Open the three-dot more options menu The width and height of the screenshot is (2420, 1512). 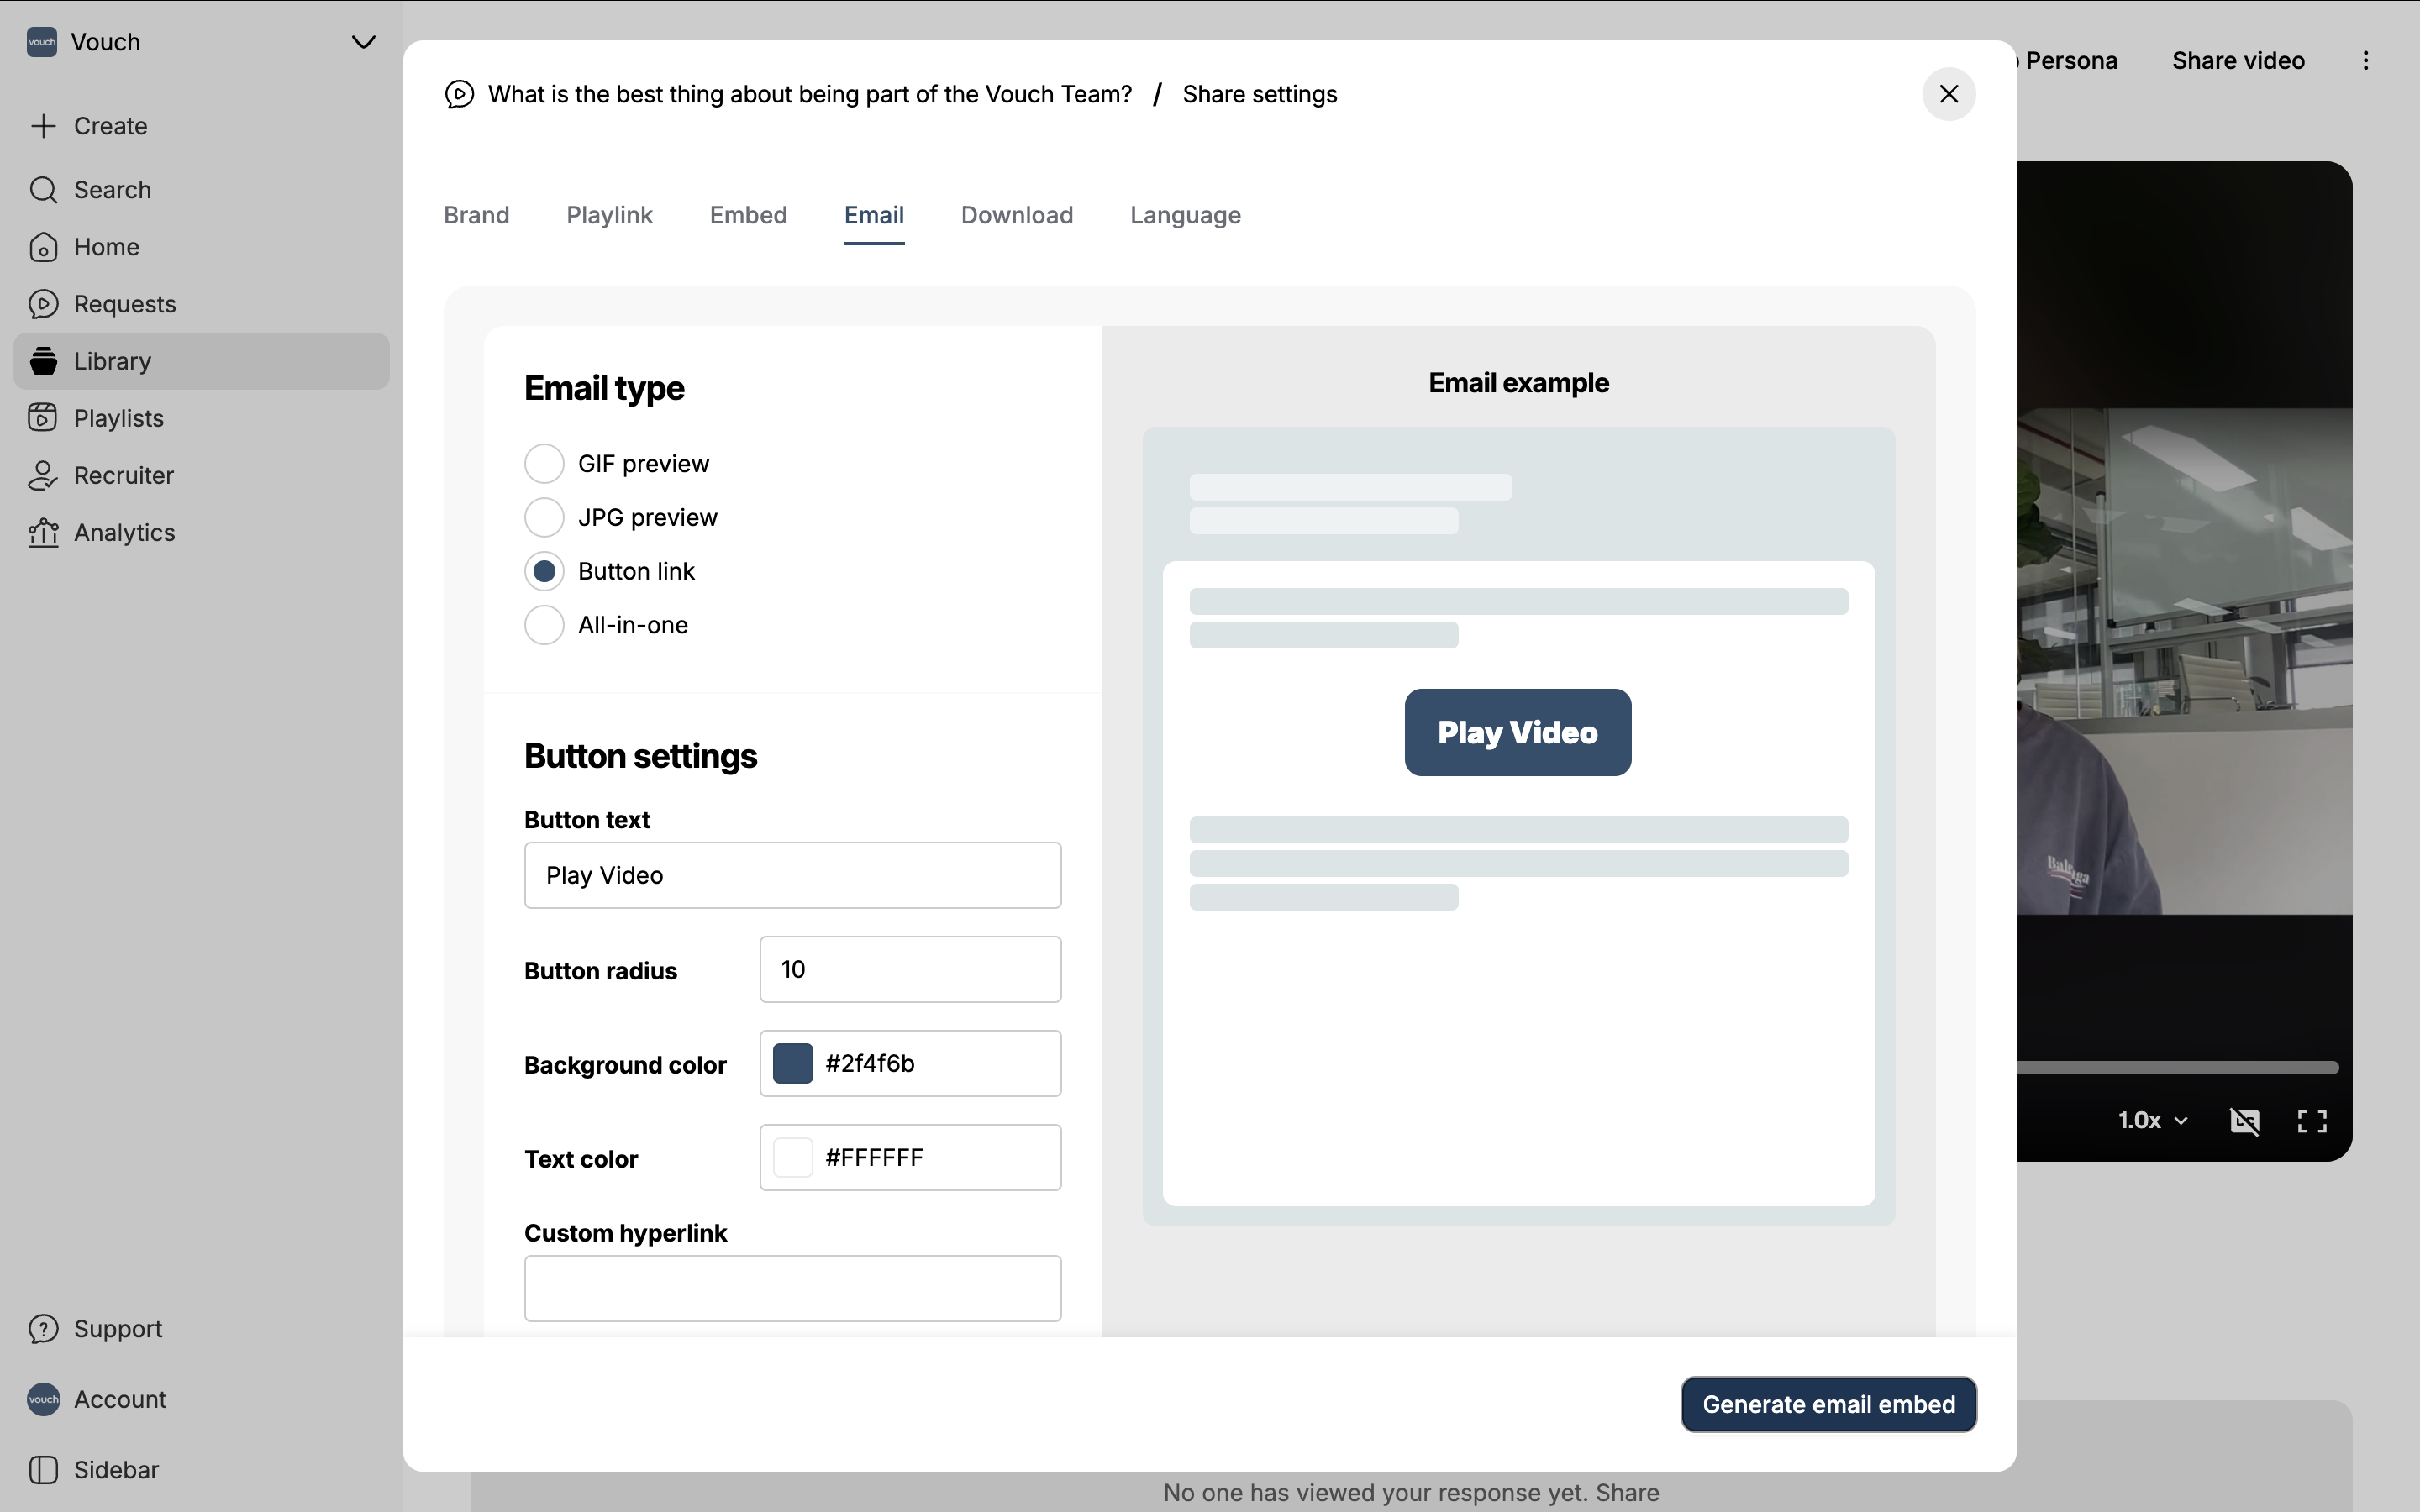(x=2365, y=61)
